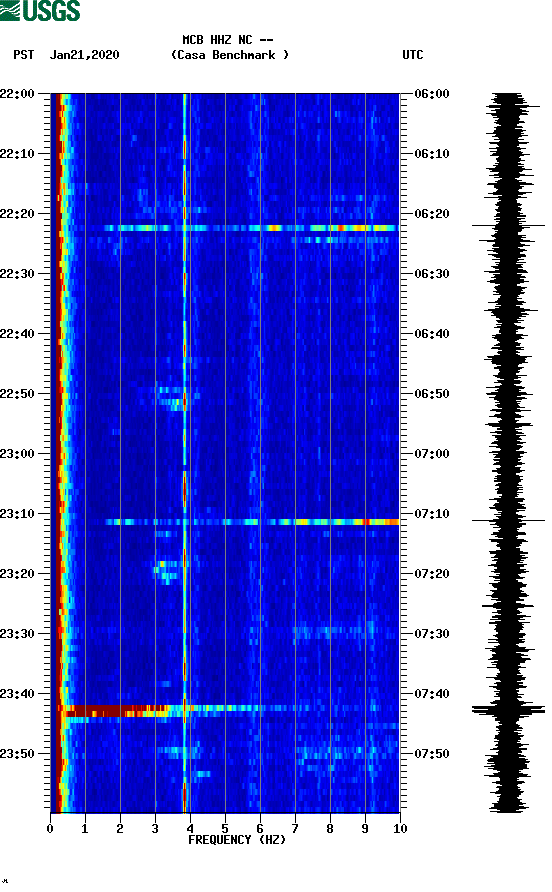Click the 23:50 PST time label
Image resolution: width=552 pixels, height=892 pixels.
[17, 754]
